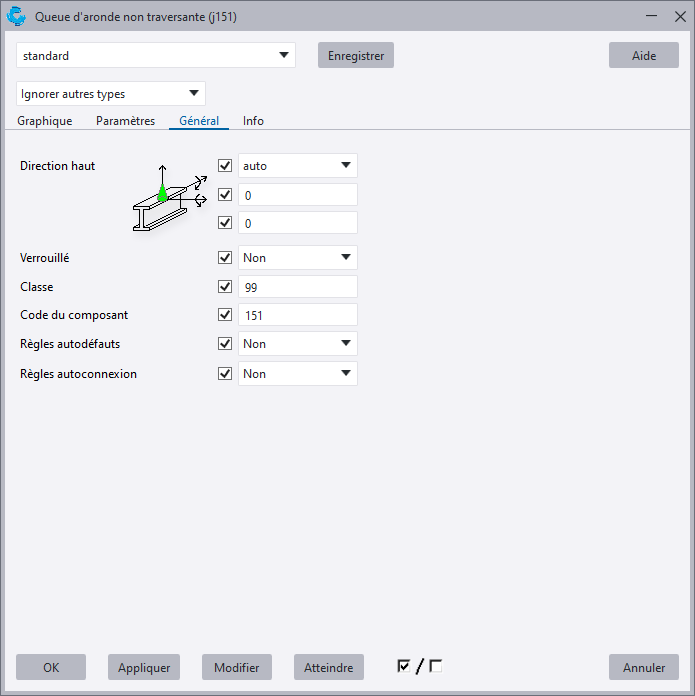Switch to the Info tab
The image size is (695, 696).
point(253,121)
